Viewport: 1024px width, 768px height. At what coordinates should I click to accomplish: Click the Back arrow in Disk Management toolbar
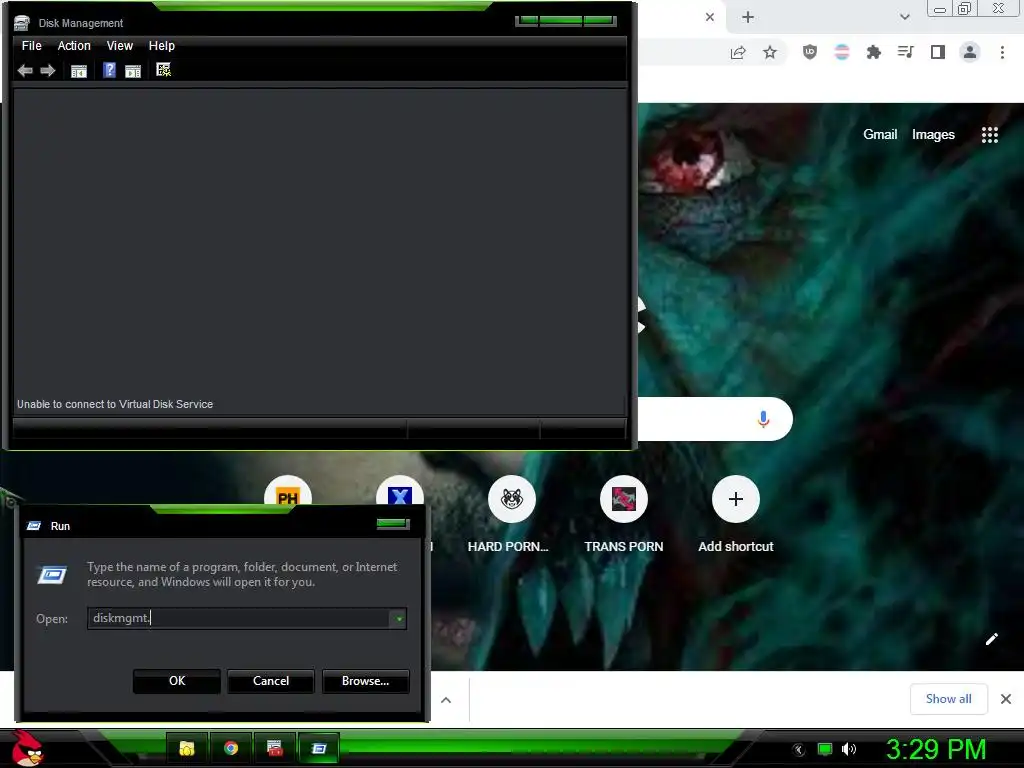(x=25, y=71)
